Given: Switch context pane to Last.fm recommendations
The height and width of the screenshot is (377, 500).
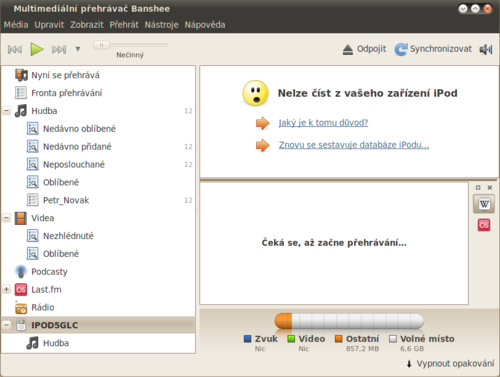Looking at the screenshot, I should (484, 225).
